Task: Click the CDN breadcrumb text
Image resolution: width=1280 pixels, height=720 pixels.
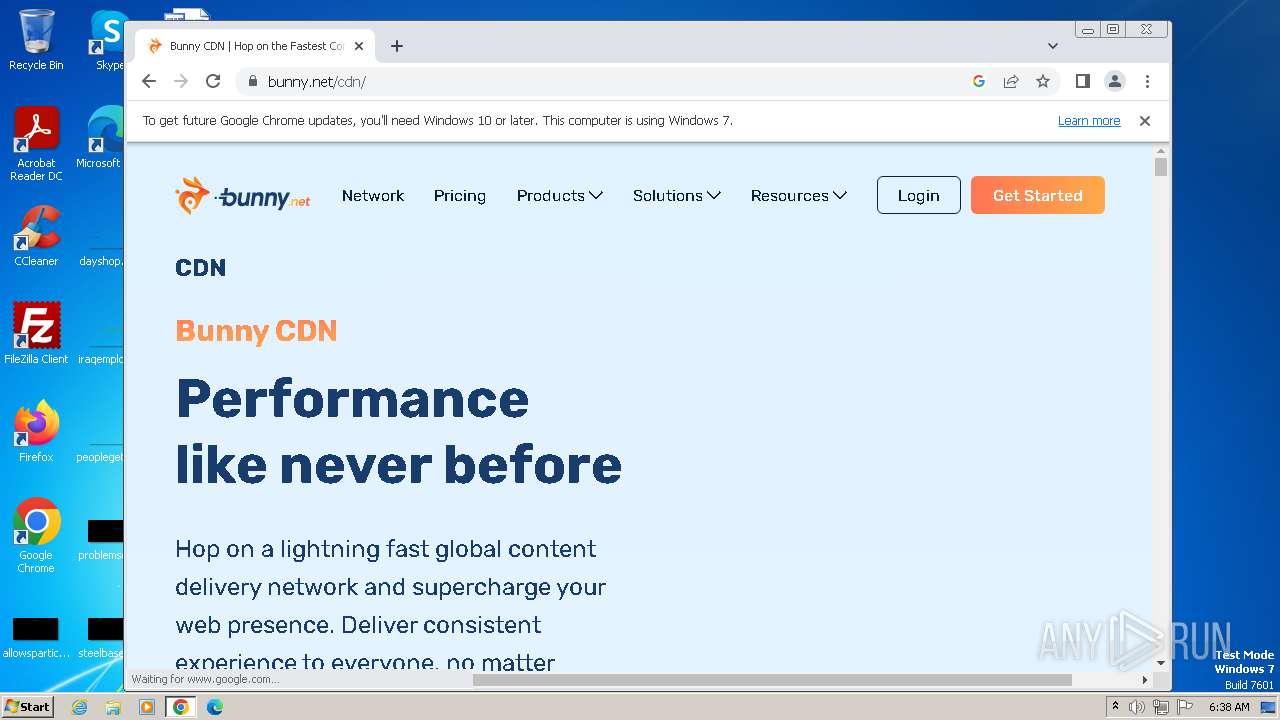Action: 201,268
